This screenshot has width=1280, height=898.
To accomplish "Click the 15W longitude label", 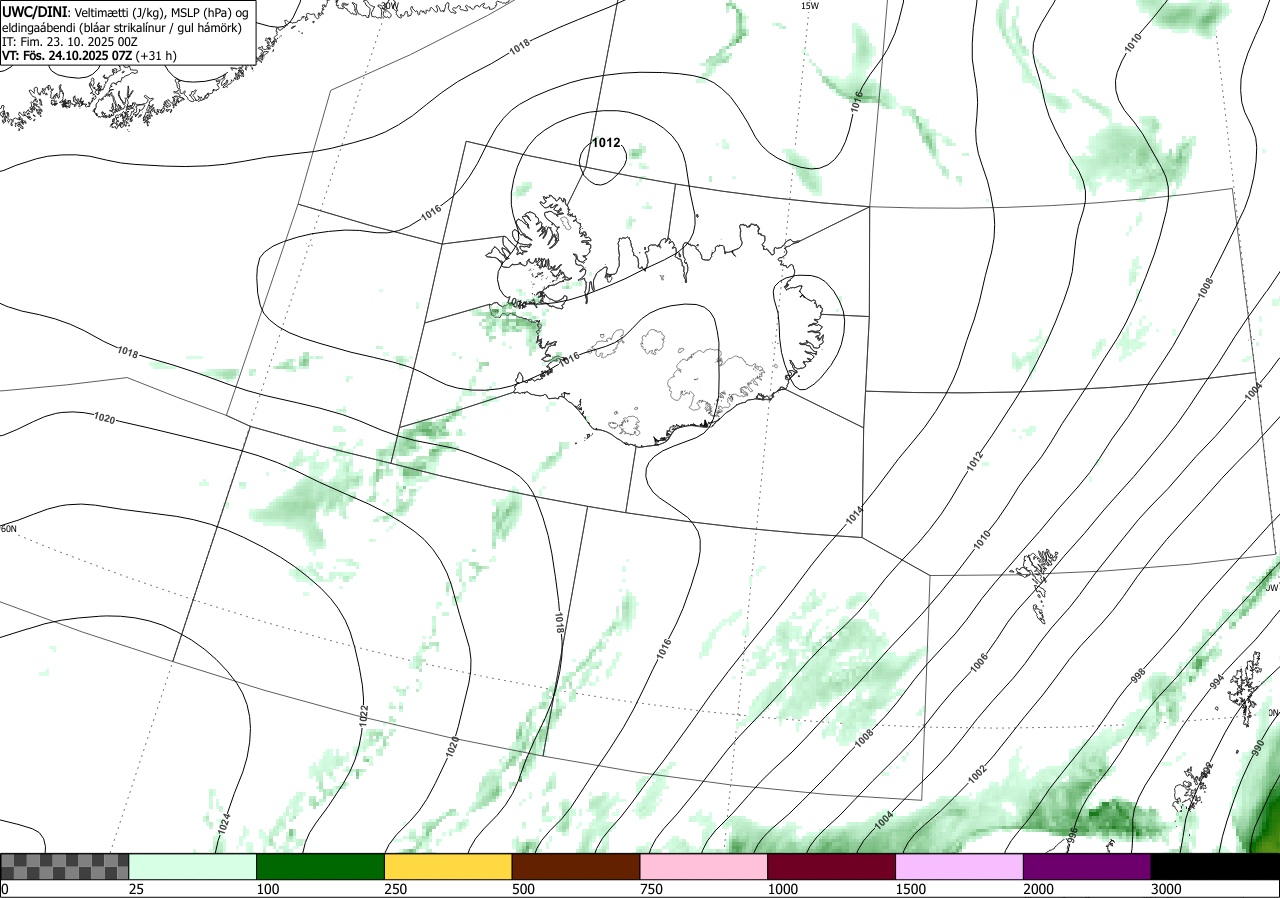I will [810, 6].
